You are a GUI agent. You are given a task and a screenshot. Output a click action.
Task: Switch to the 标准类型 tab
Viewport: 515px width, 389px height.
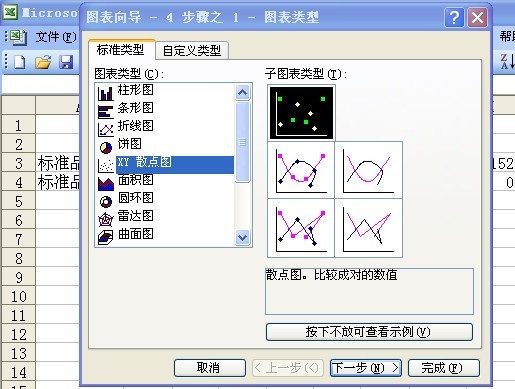[x=120, y=49]
